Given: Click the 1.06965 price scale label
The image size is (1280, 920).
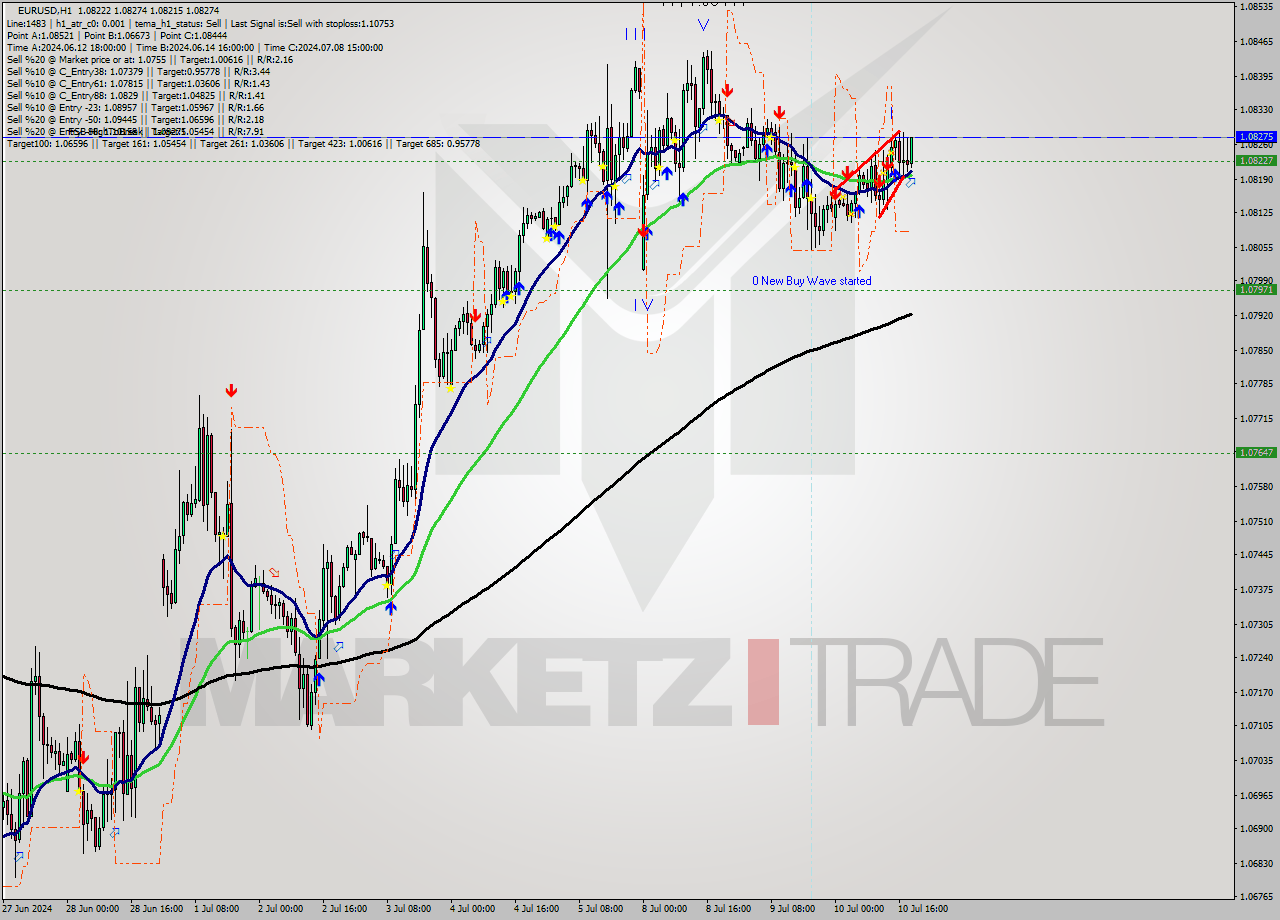Looking at the screenshot, I should pyautogui.click(x=1255, y=795).
